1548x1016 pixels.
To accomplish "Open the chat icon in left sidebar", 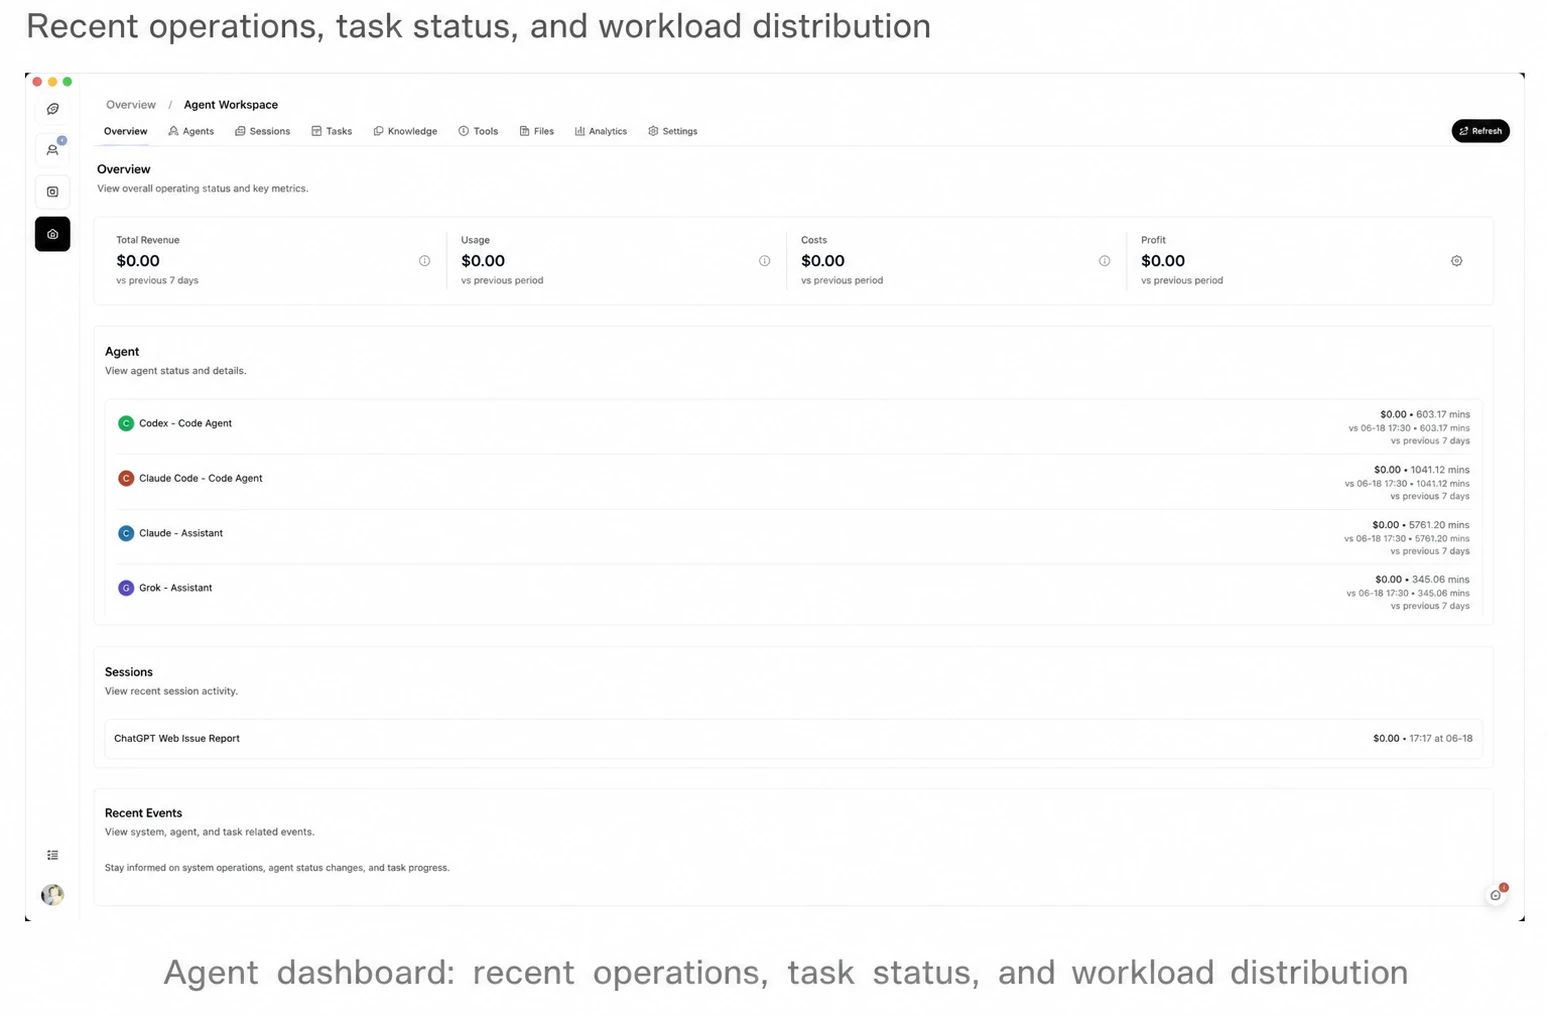I will (53, 109).
